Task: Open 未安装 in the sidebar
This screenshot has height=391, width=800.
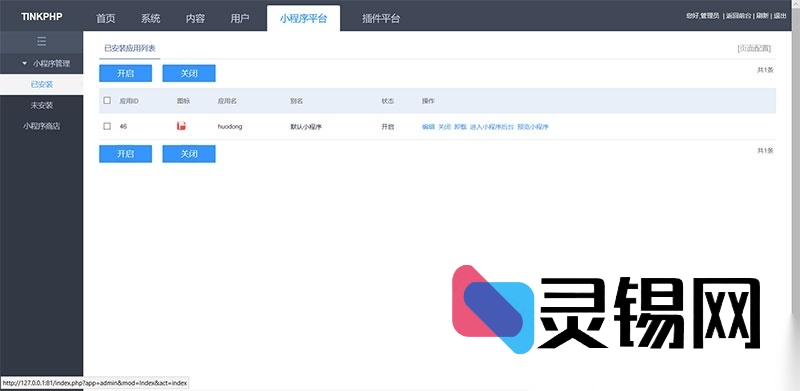Action: [x=41, y=105]
